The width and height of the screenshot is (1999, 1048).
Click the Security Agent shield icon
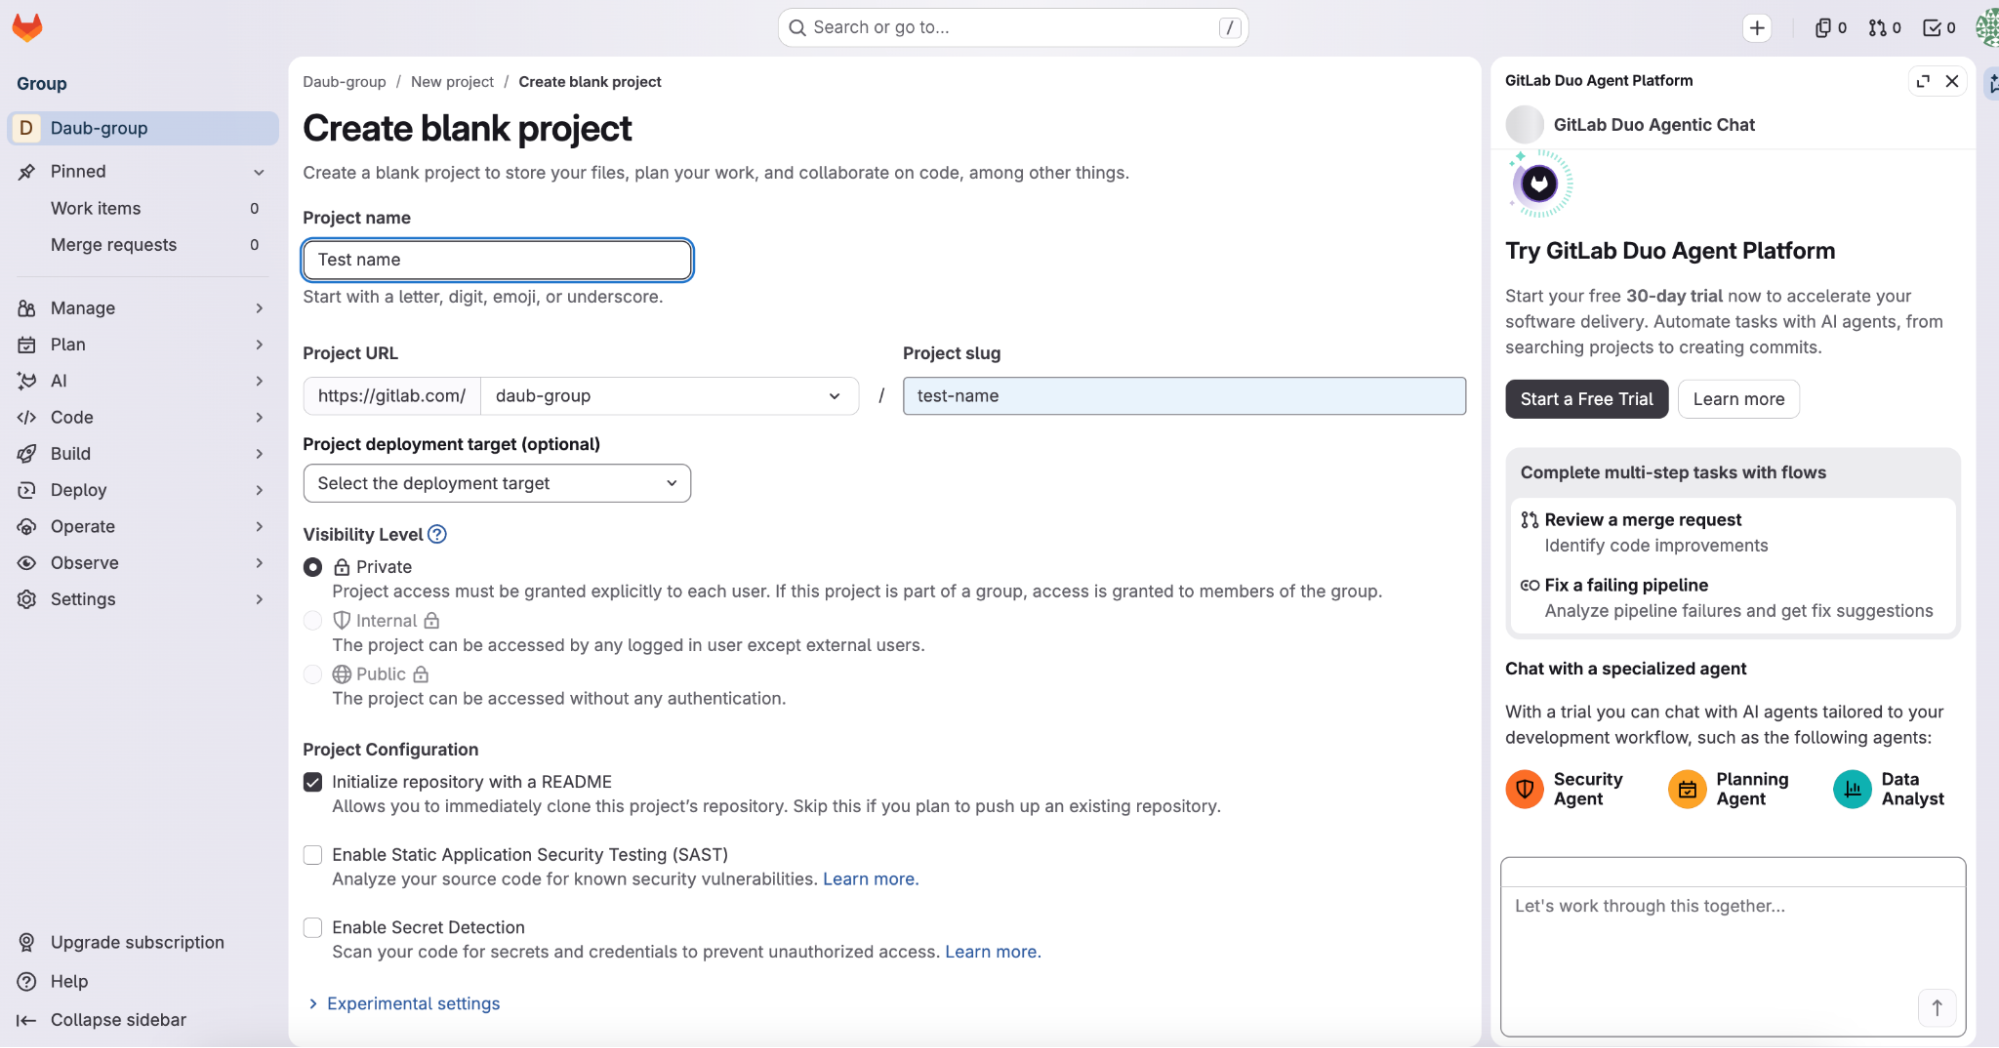(1525, 789)
